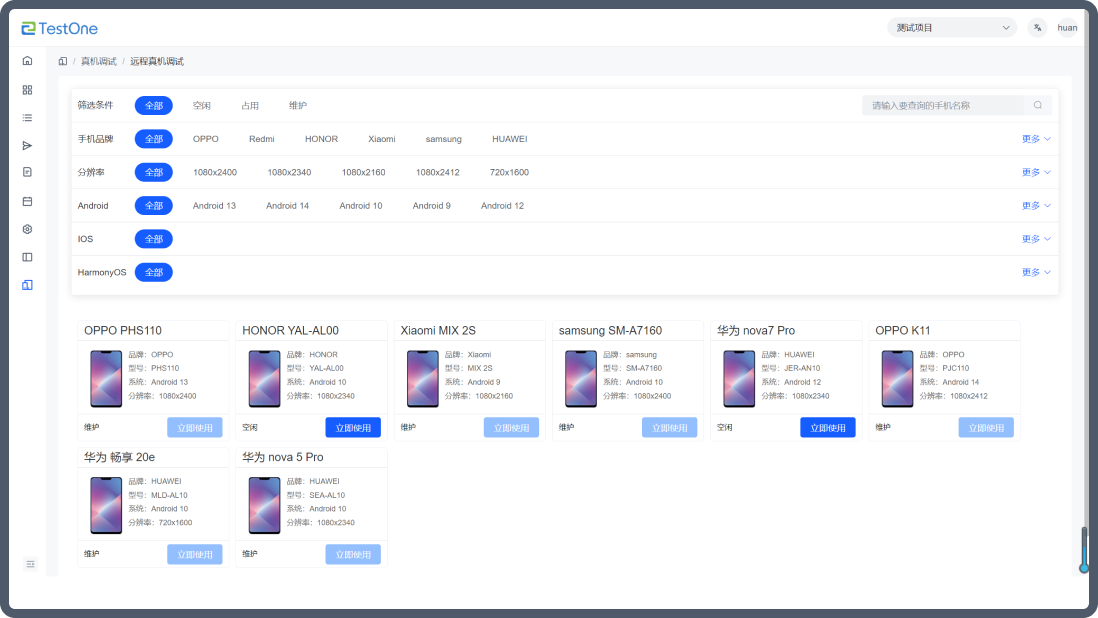1098x618 pixels.
Task: Open the calendar icon in the left sidebar
Action: coord(27,202)
